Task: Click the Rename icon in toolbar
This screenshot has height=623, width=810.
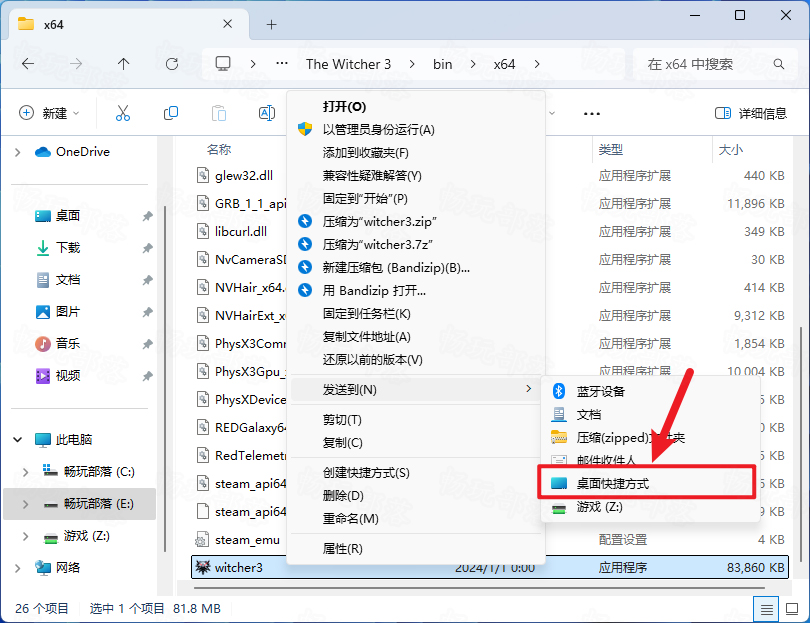Action: coord(267,113)
